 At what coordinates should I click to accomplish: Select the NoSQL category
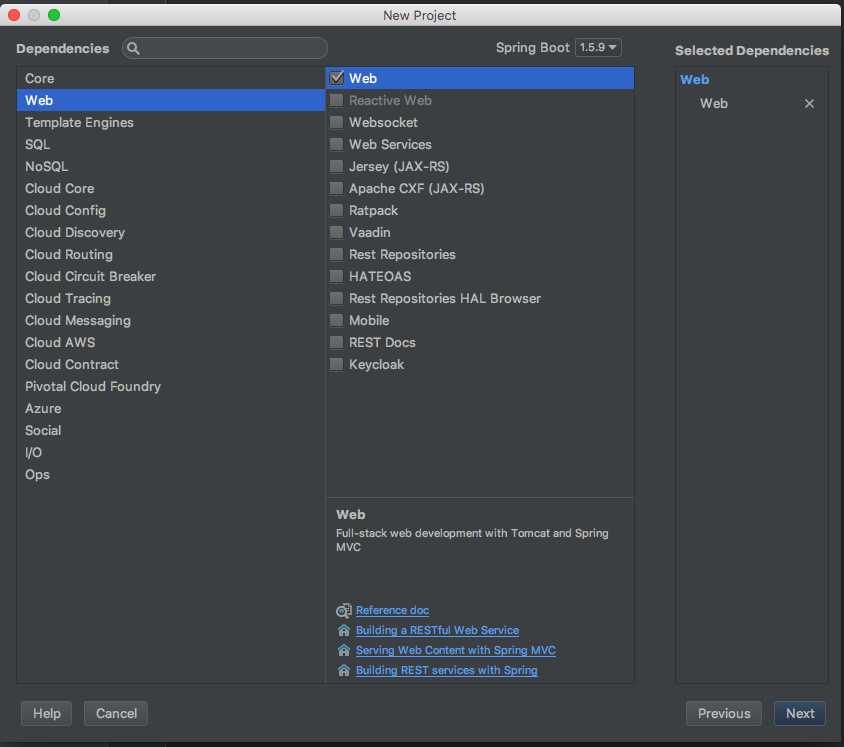(x=171, y=166)
